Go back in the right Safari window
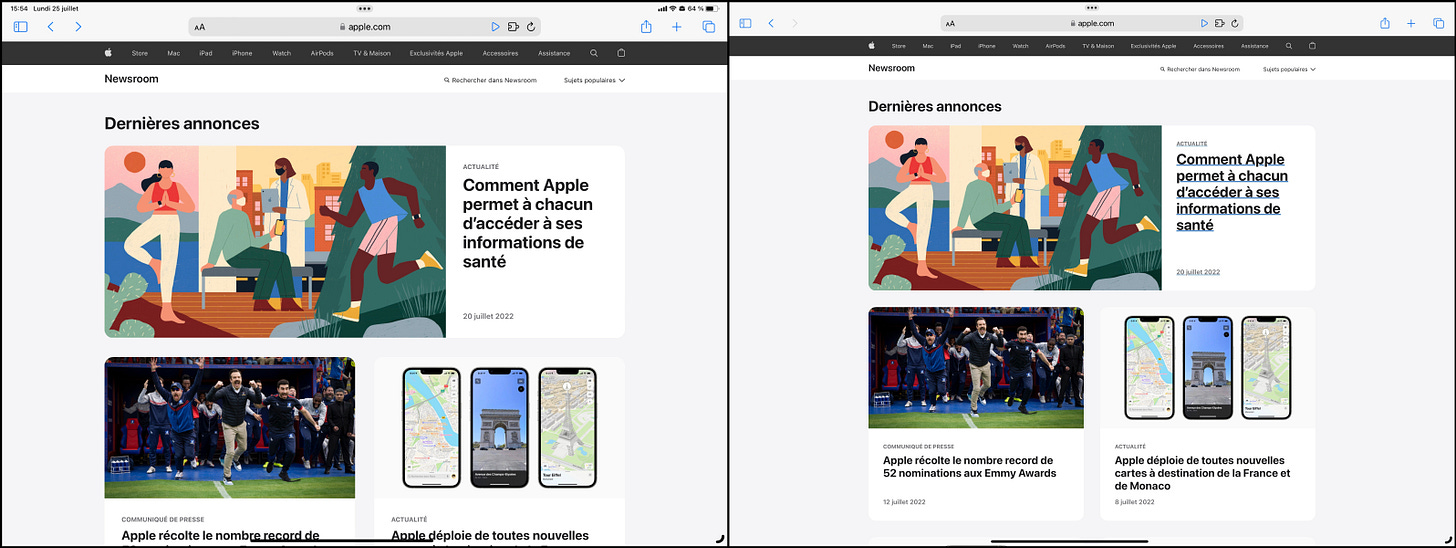Screen dimensions: 1456x548 771,23
